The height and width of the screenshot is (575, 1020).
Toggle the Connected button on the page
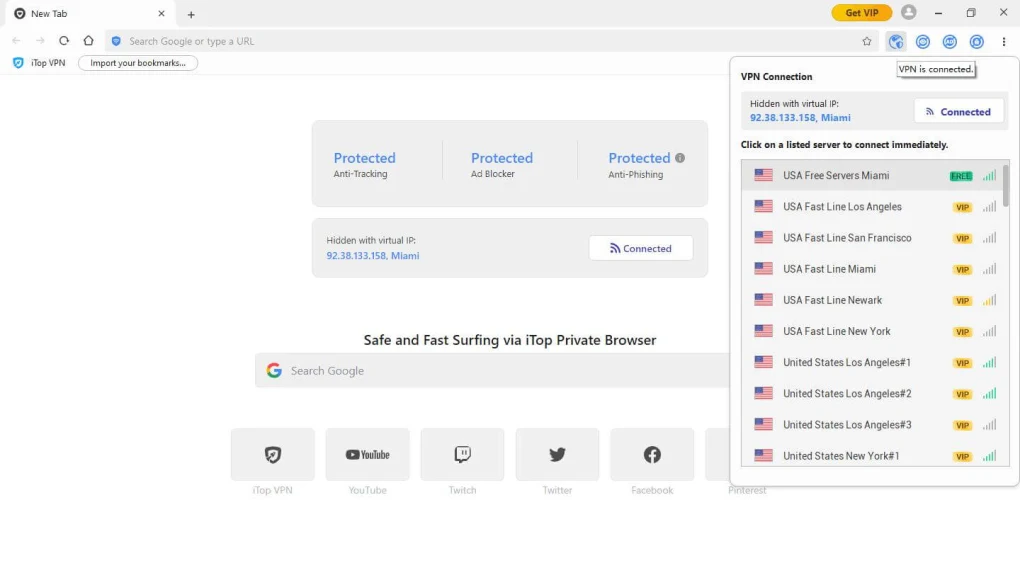(640, 249)
